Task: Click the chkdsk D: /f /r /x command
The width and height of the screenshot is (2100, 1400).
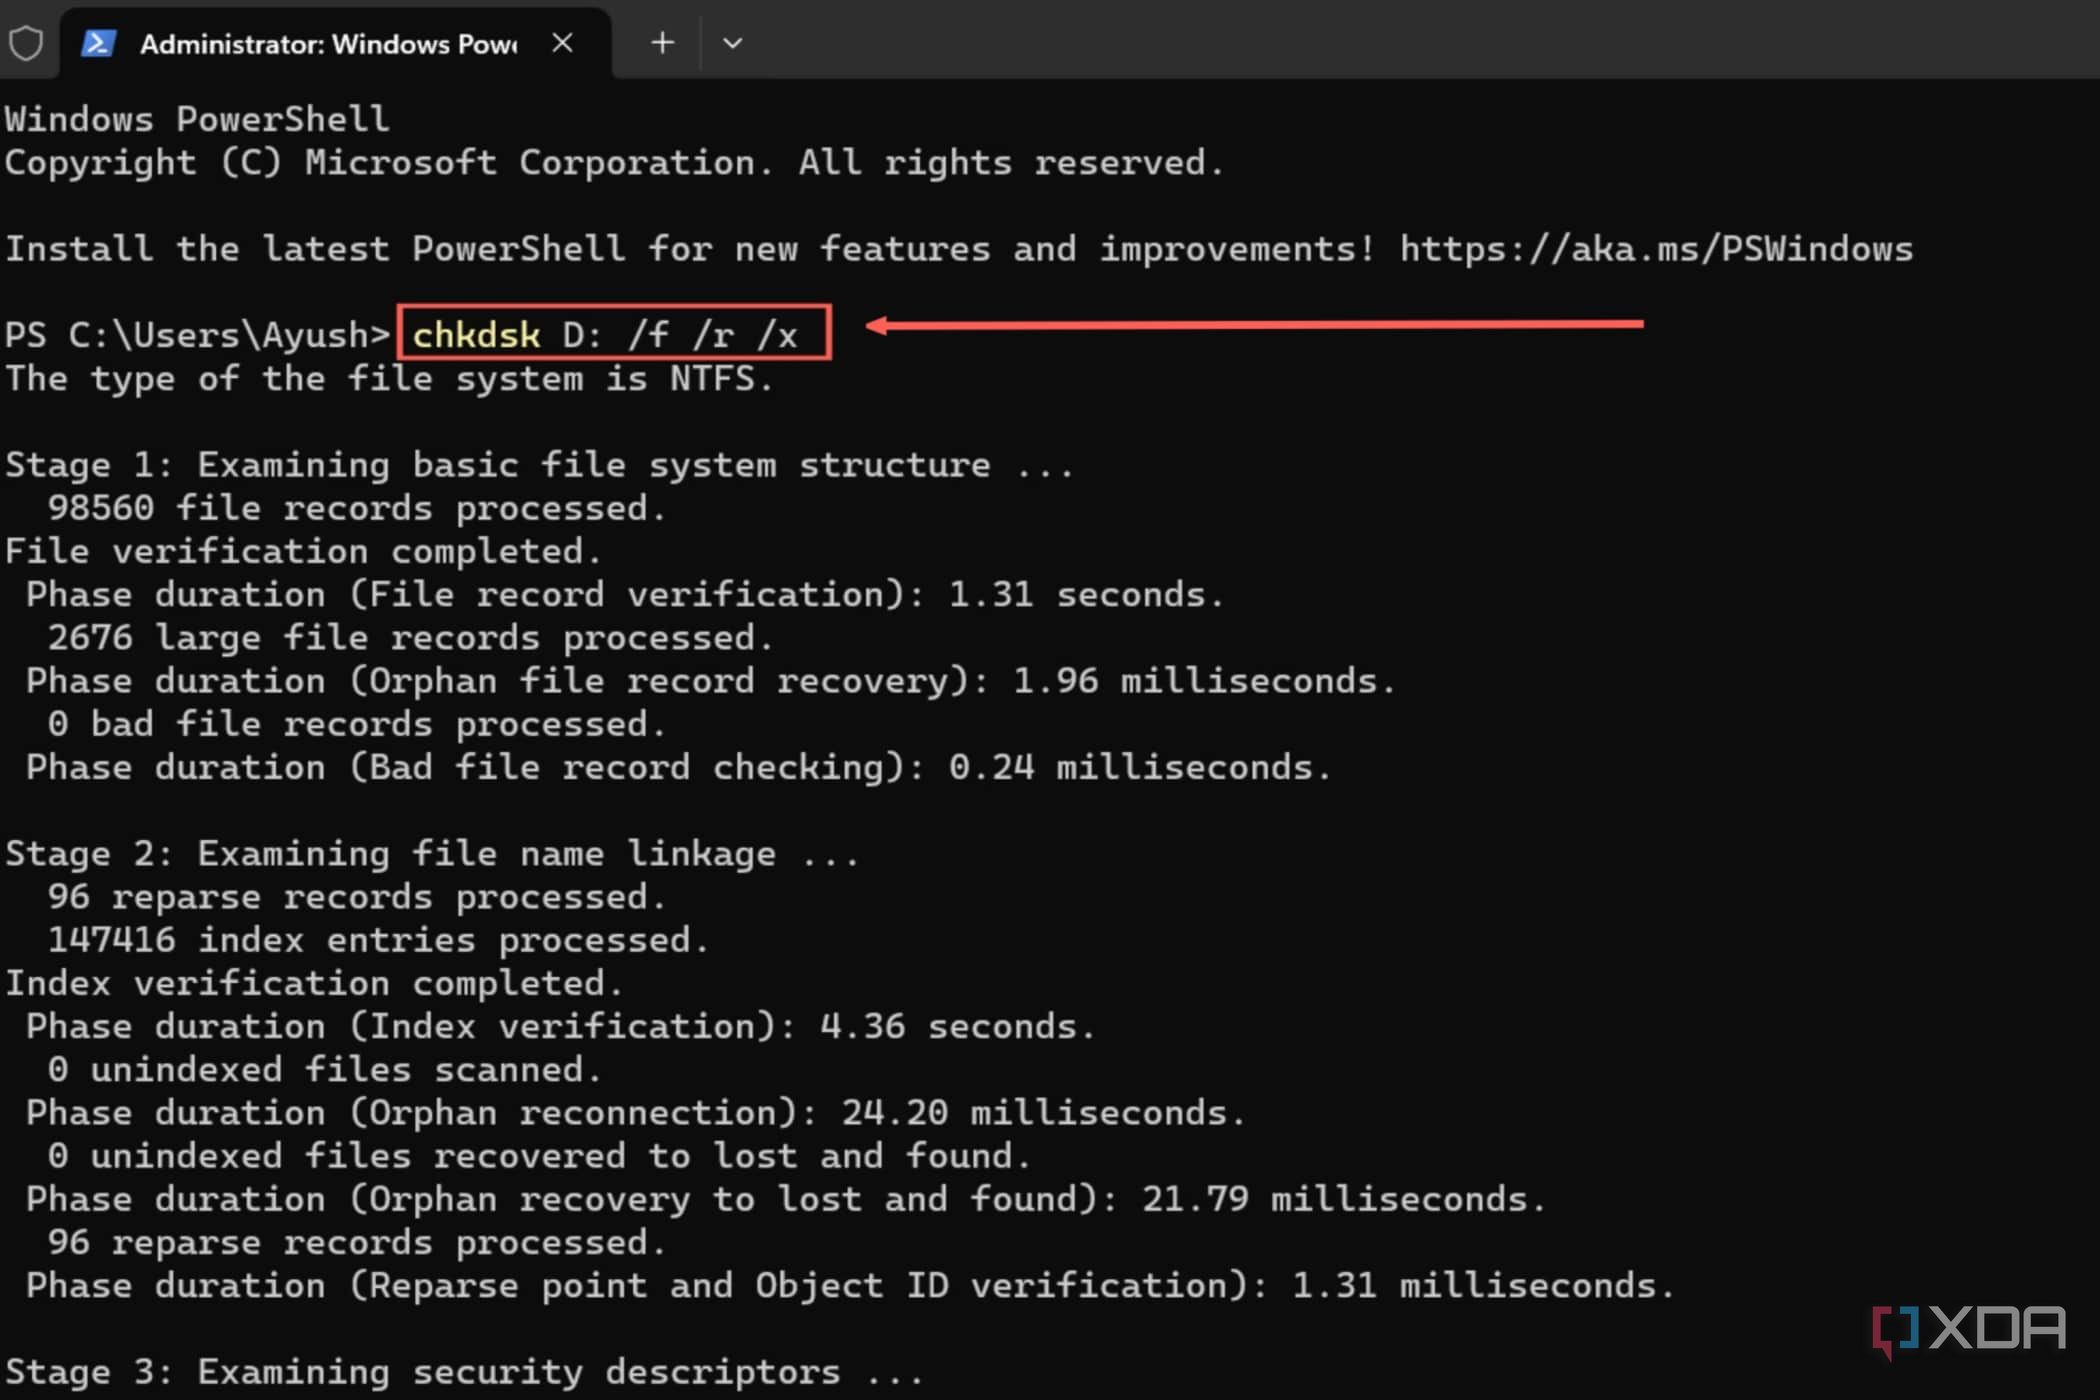Action: click(605, 334)
